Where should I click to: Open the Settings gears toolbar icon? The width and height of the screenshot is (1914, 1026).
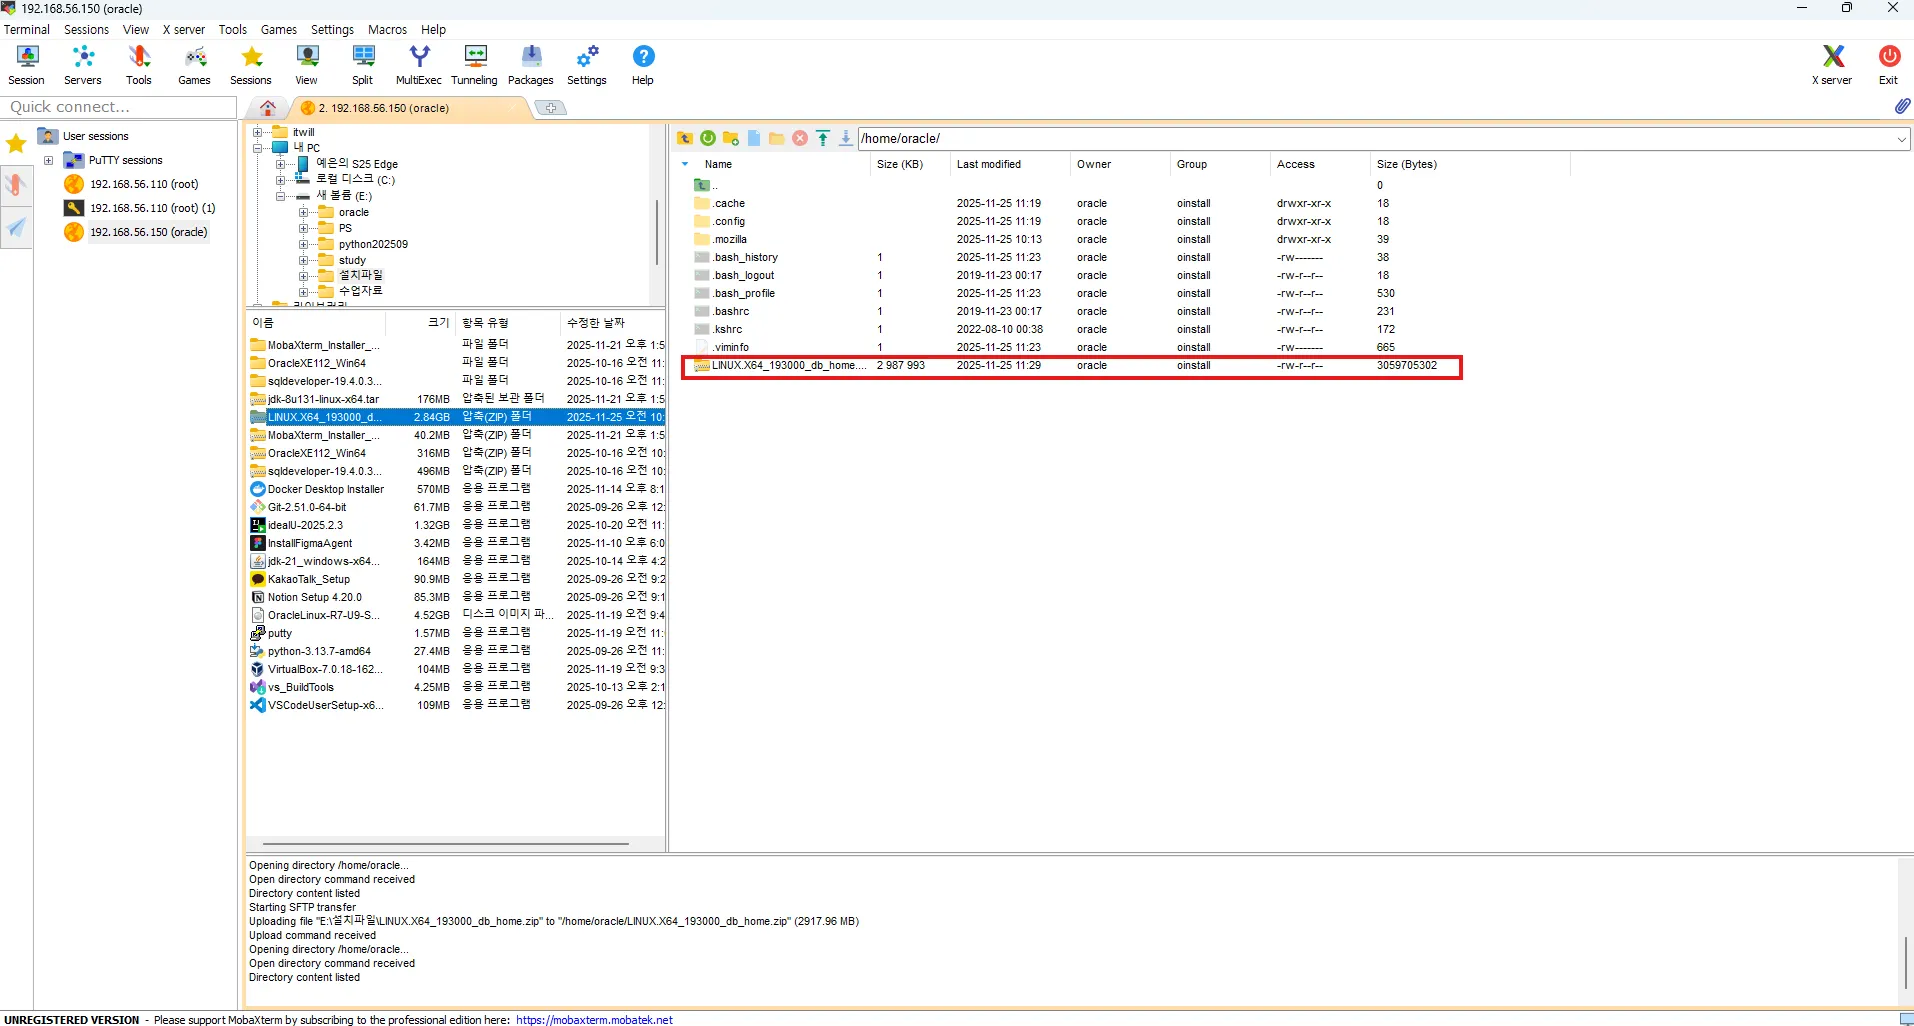pos(587,65)
